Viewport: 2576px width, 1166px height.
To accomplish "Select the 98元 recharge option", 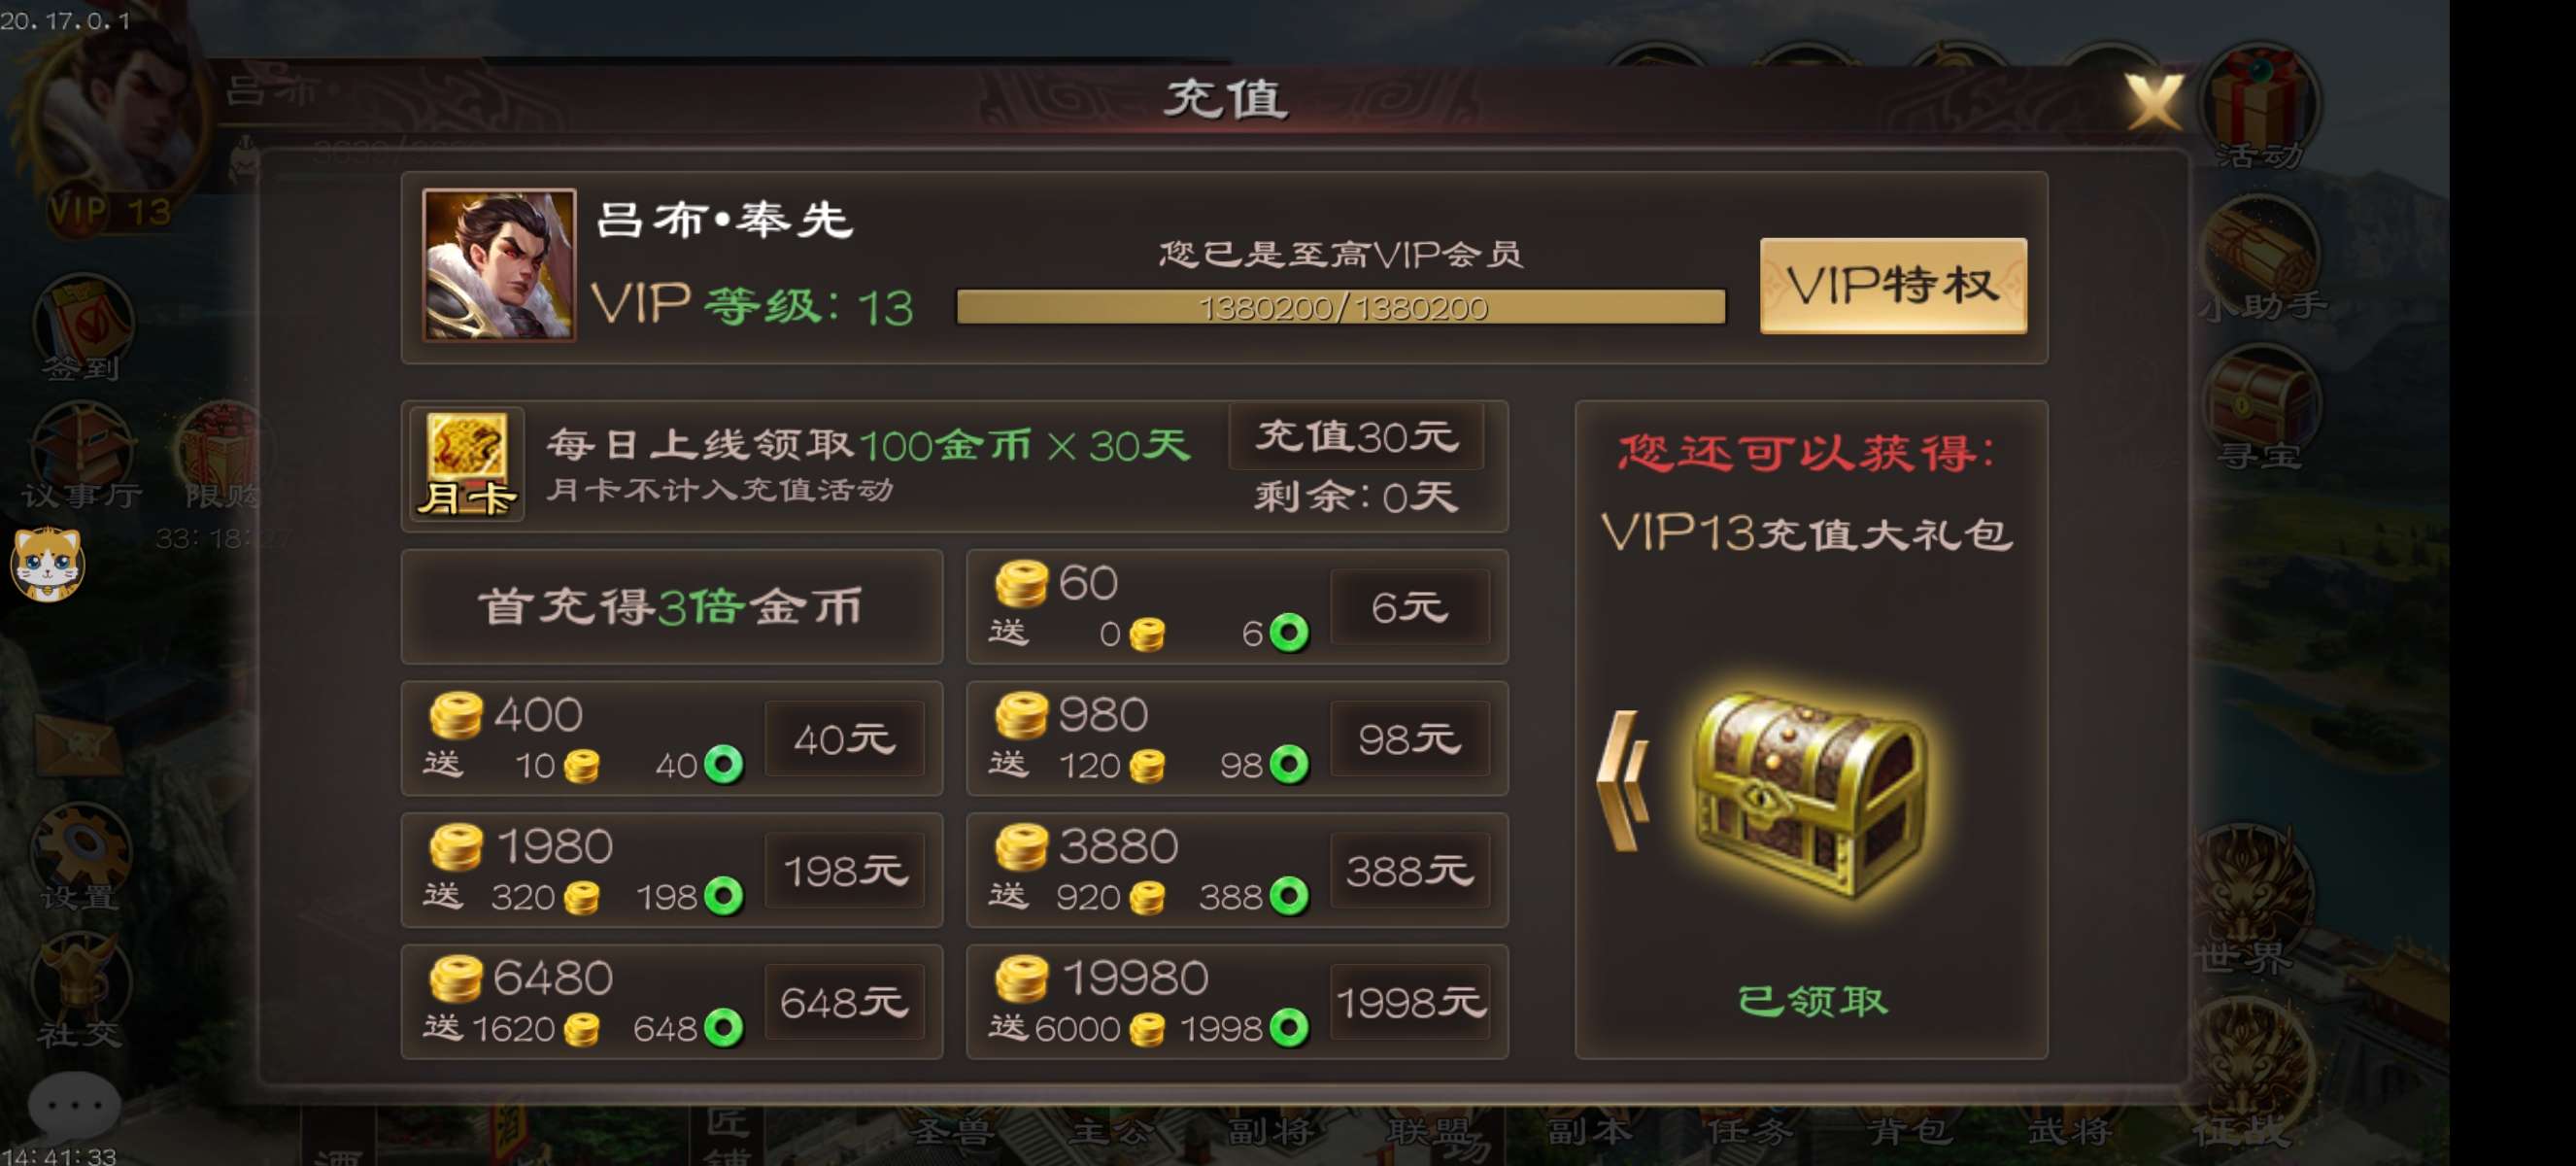I will (x=1409, y=739).
